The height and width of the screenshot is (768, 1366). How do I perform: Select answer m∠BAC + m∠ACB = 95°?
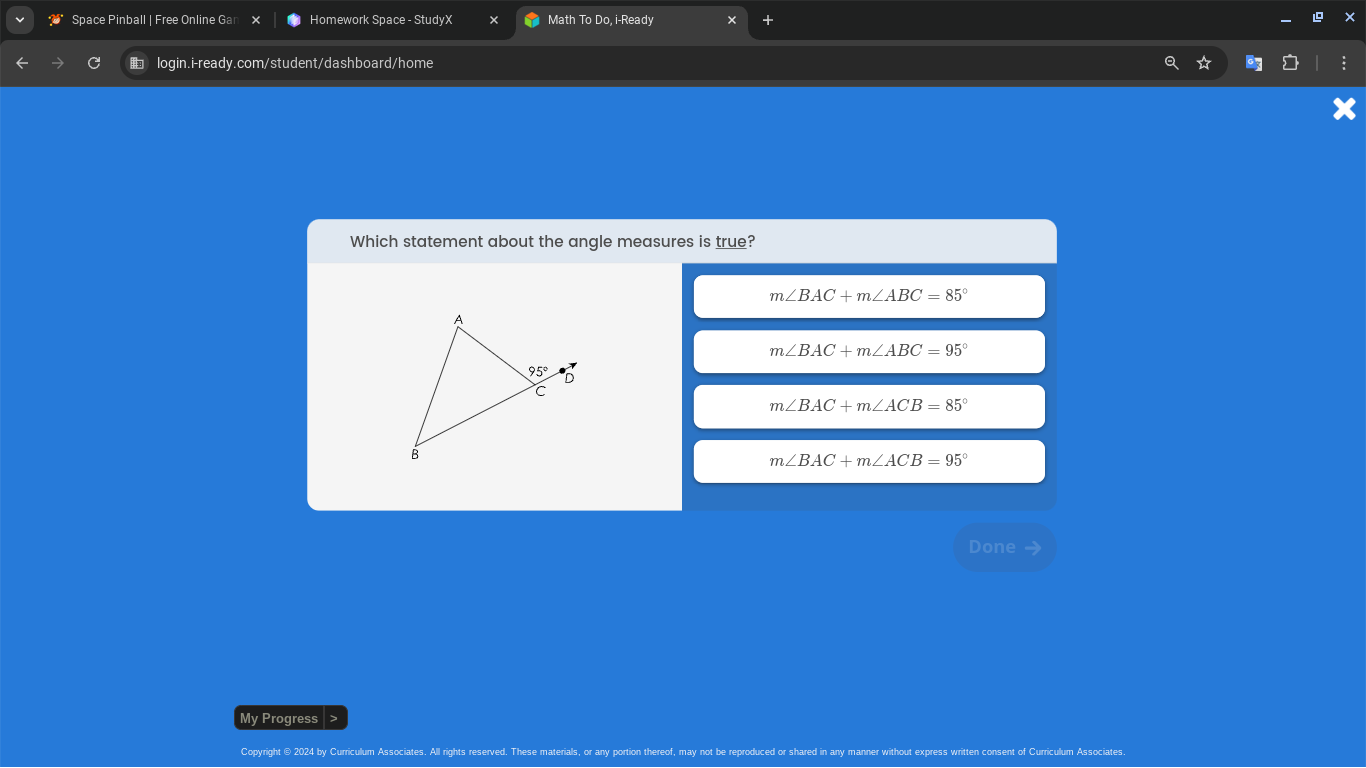tap(869, 461)
